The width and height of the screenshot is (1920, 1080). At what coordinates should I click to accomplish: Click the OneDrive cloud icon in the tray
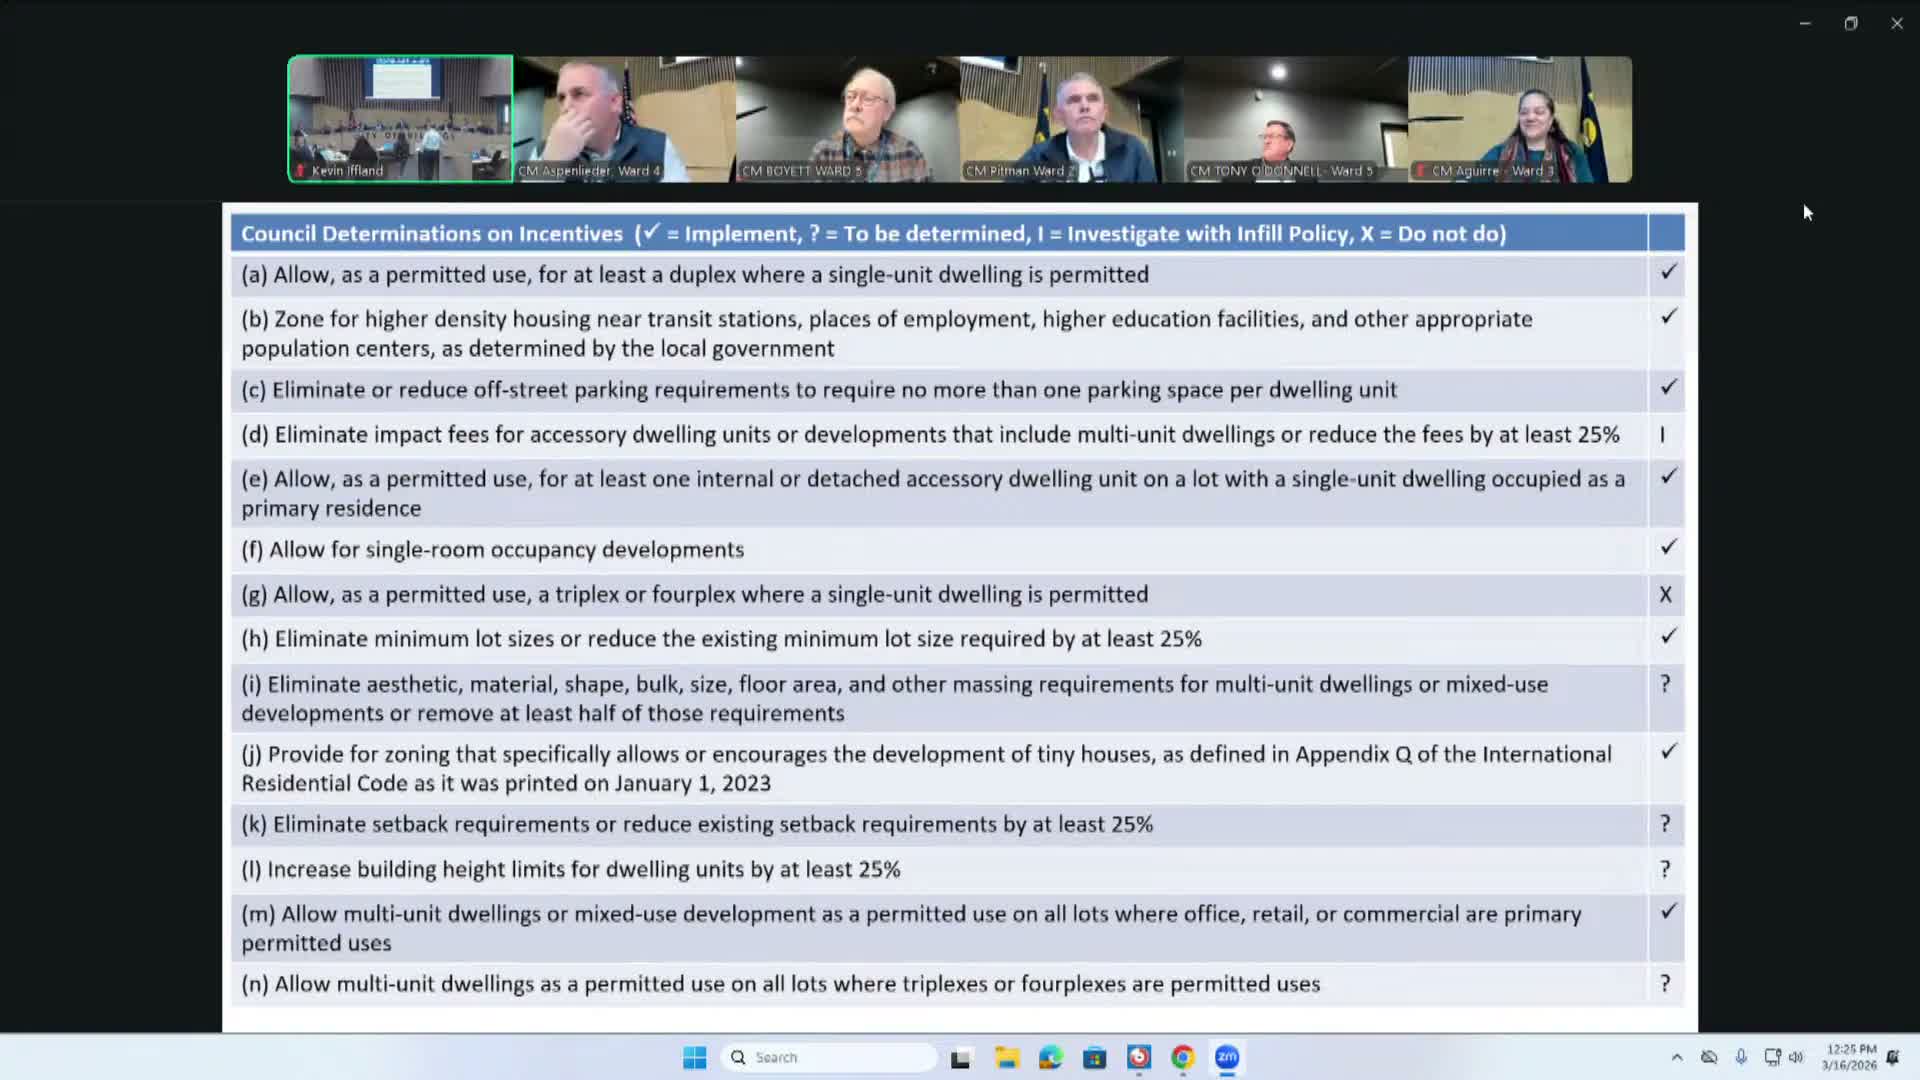click(1709, 1057)
